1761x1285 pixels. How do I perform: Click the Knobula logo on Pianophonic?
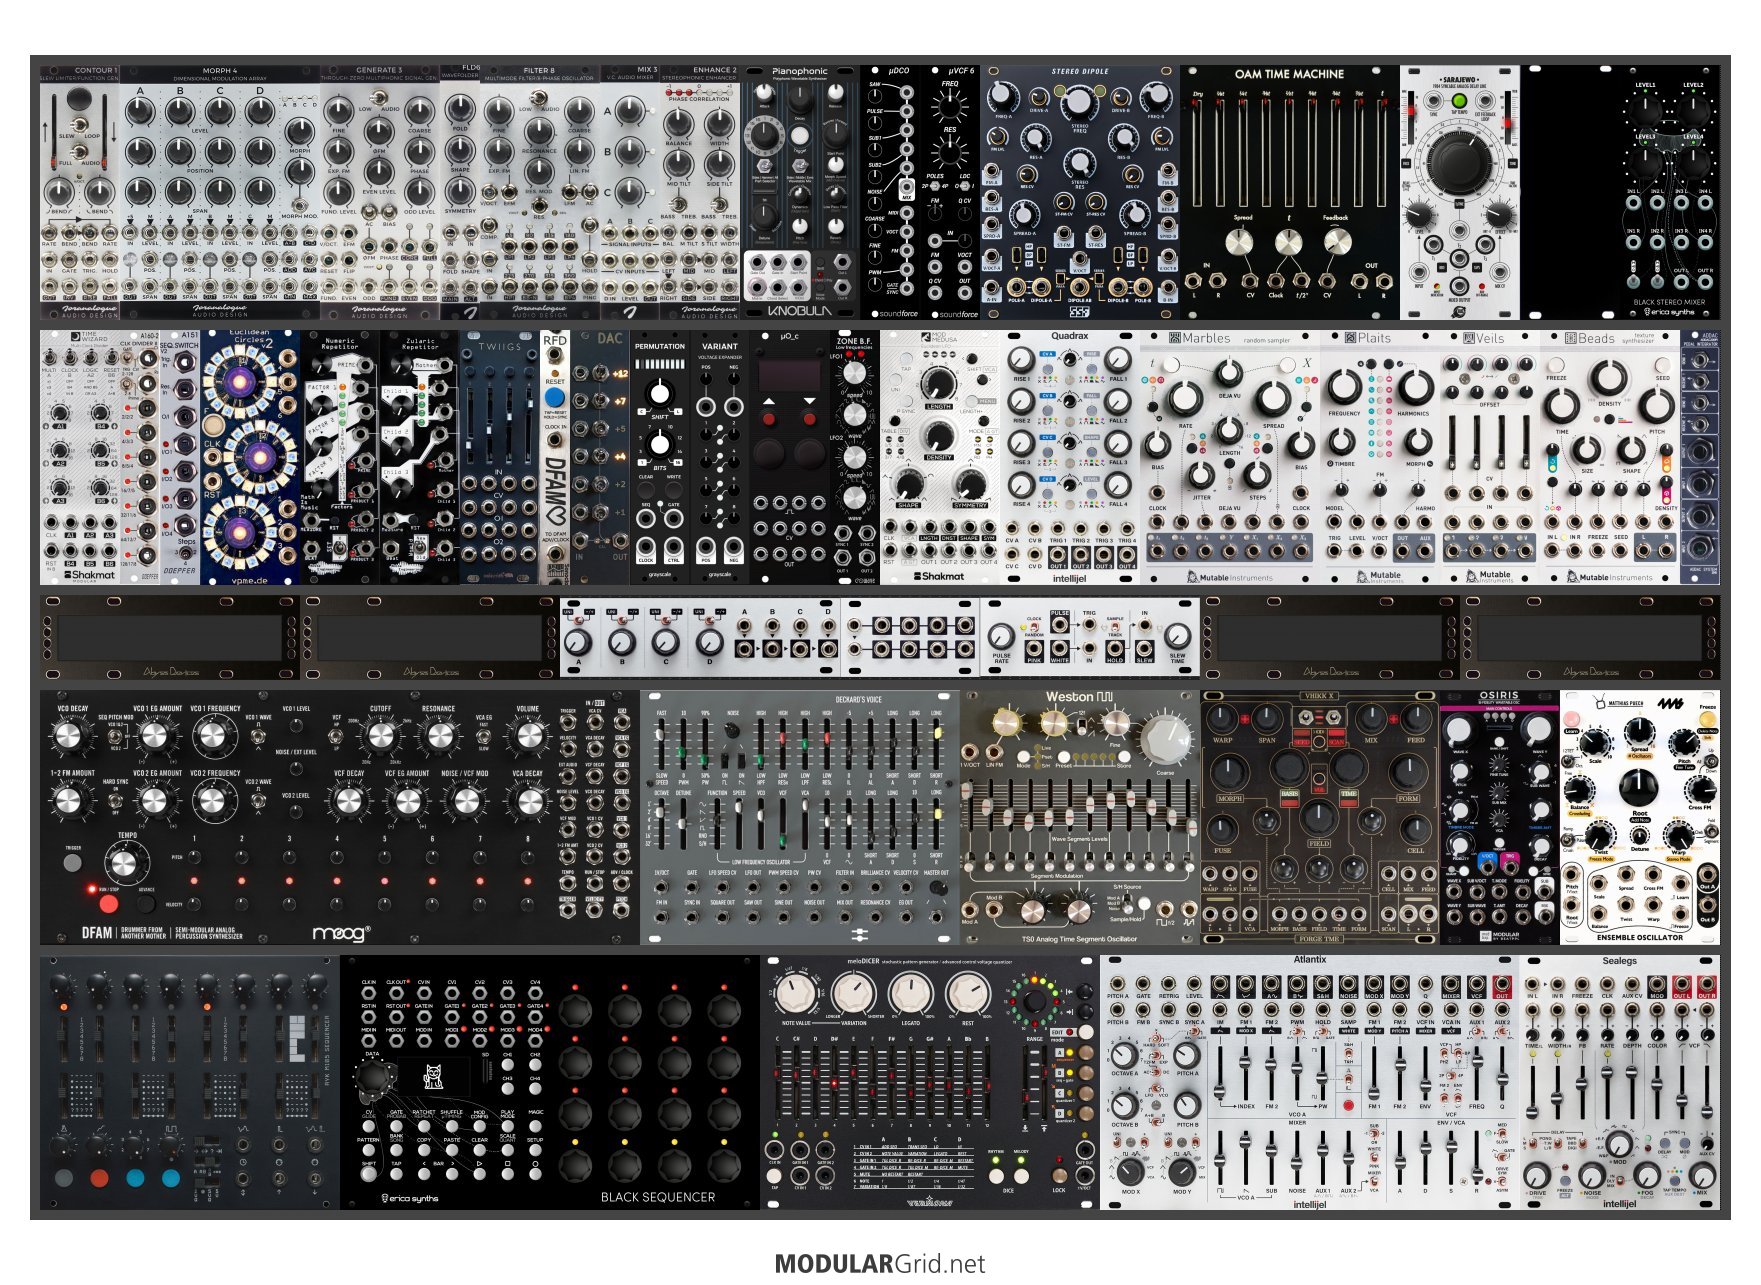pyautogui.click(x=800, y=311)
